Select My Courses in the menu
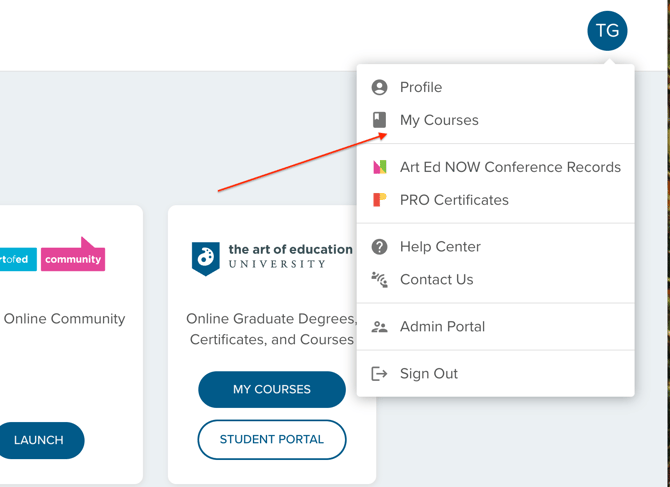This screenshot has width=670, height=487. point(439,120)
